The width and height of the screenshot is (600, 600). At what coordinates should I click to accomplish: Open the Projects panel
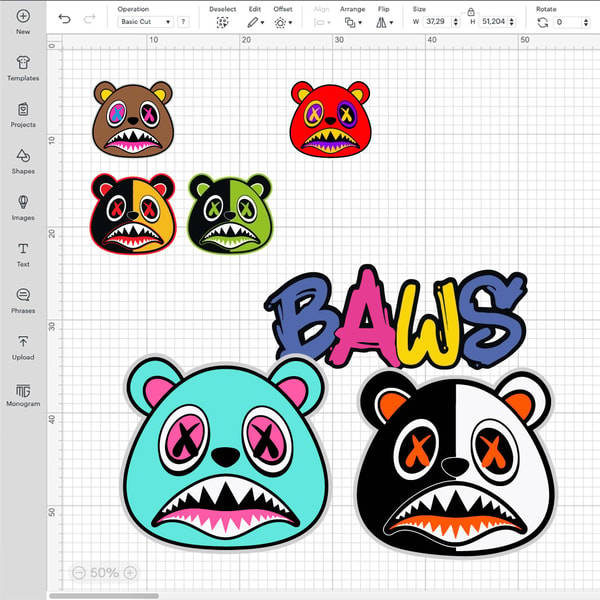tap(23, 115)
